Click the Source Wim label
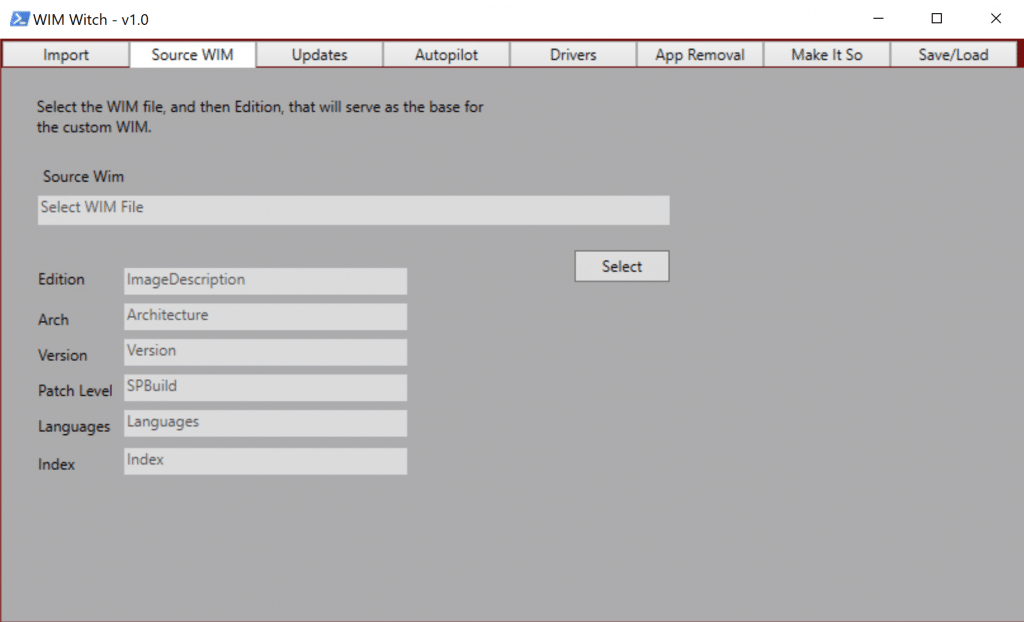 83,176
